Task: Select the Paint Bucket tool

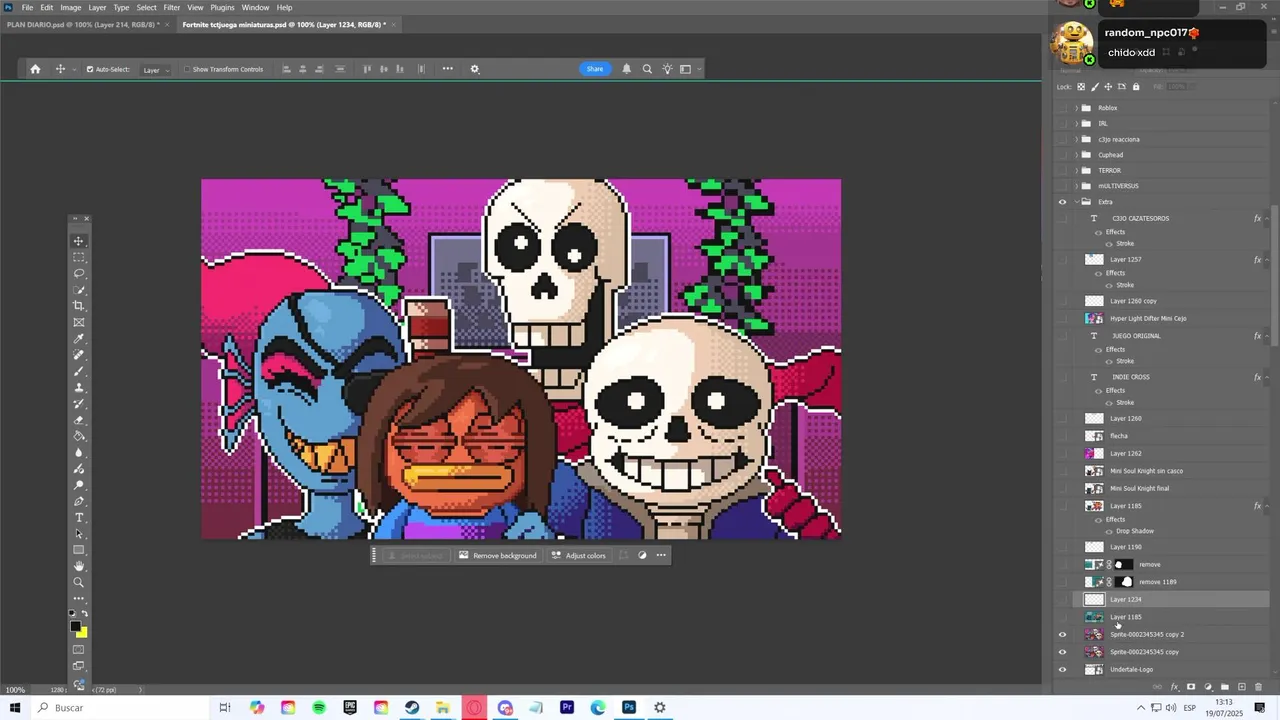Action: (79, 436)
